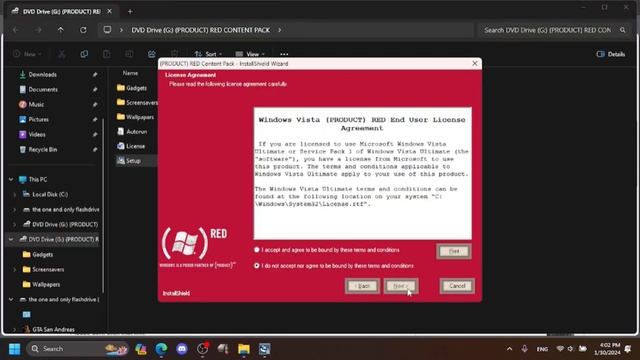
Task: Click the Next button in wizard
Action: [401, 286]
